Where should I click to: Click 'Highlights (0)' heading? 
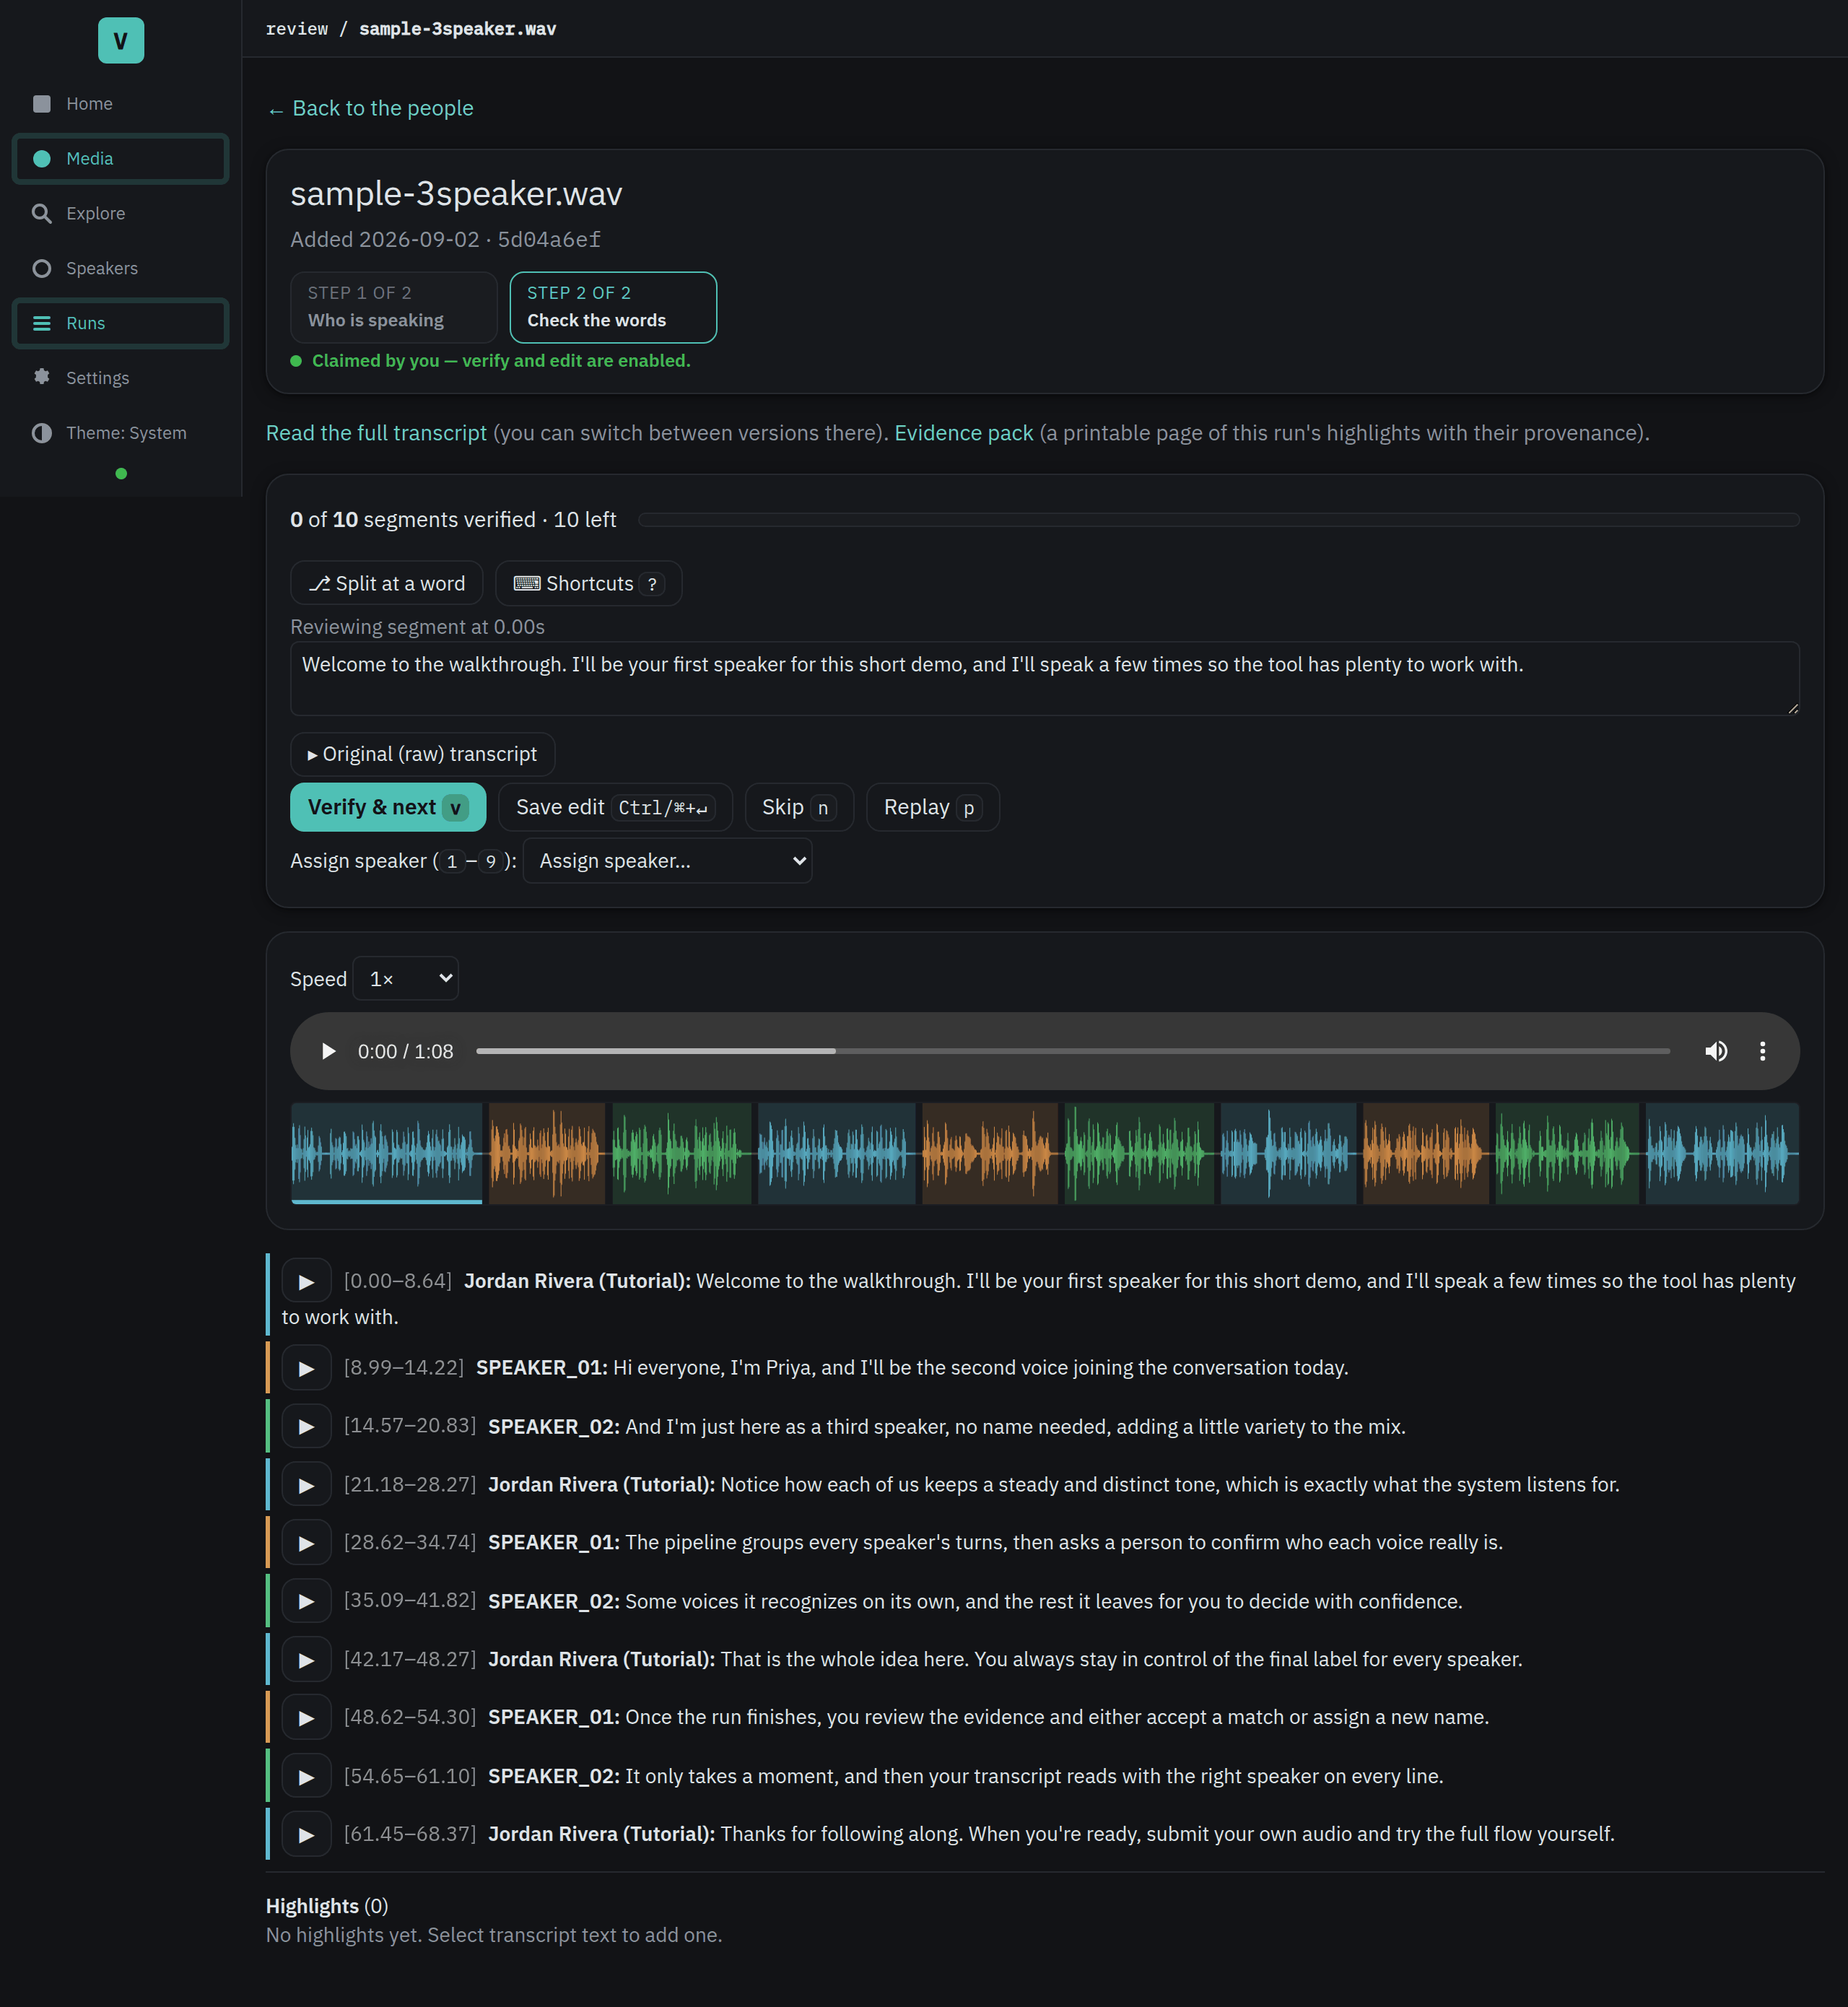[327, 1907]
